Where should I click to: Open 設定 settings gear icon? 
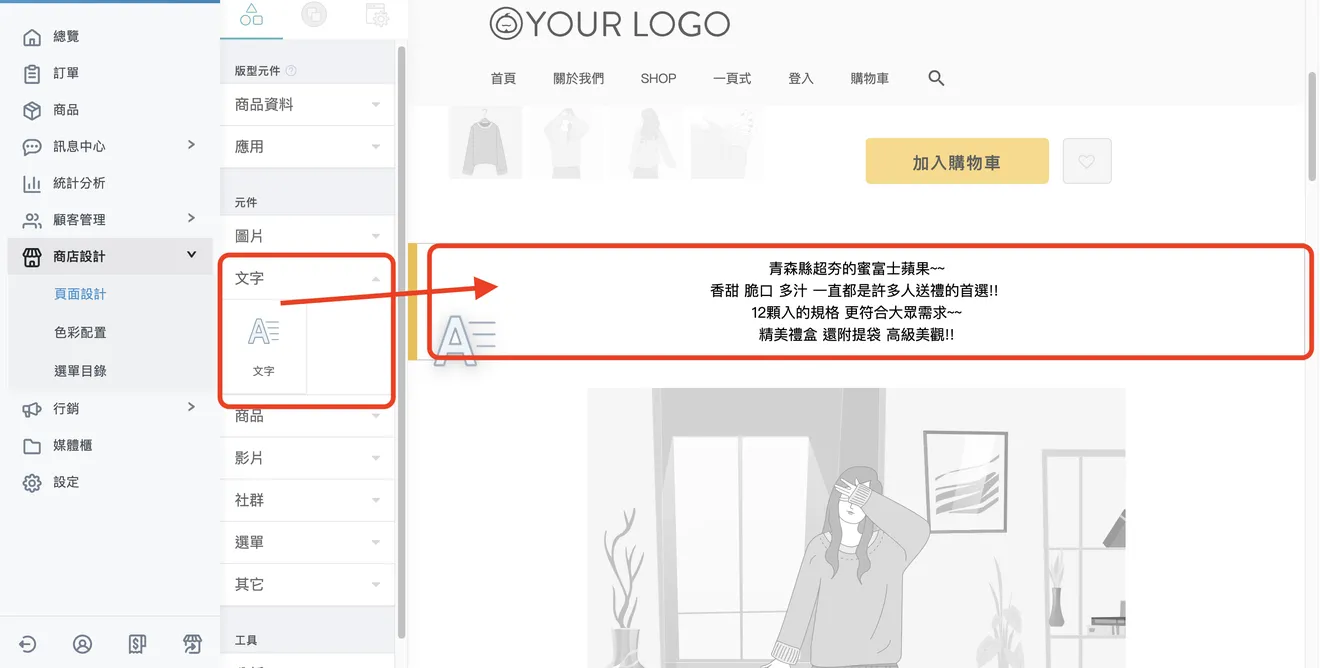(32, 483)
